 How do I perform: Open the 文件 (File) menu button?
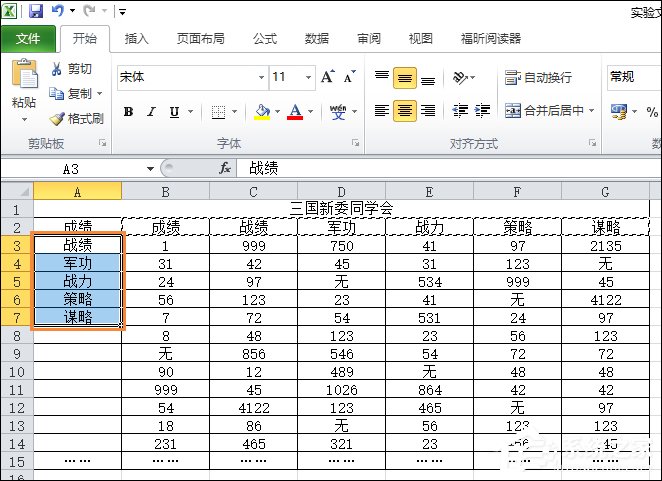tap(28, 39)
